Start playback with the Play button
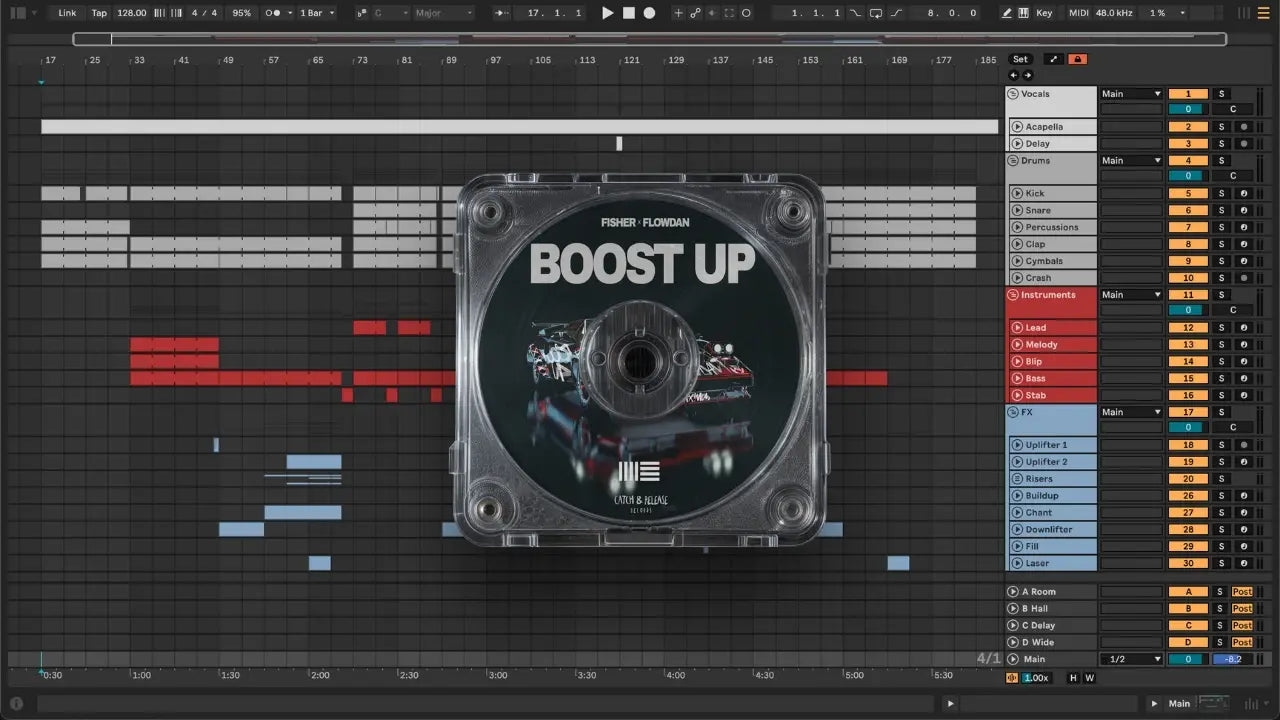Image resolution: width=1280 pixels, height=720 pixels. coord(607,13)
